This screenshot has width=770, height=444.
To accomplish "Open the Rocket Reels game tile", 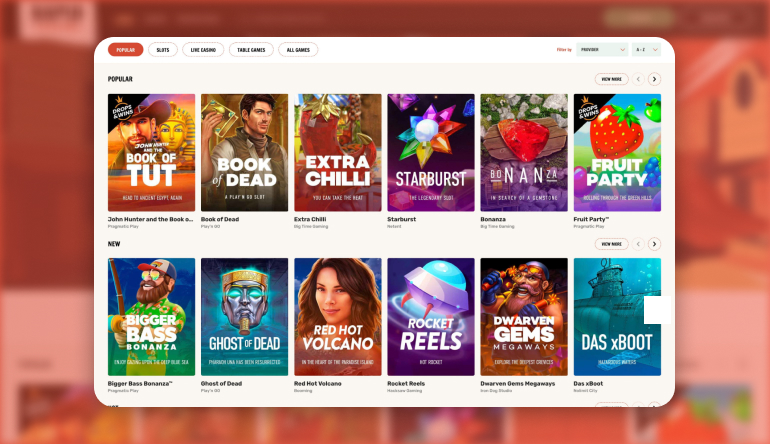I will (431, 316).
